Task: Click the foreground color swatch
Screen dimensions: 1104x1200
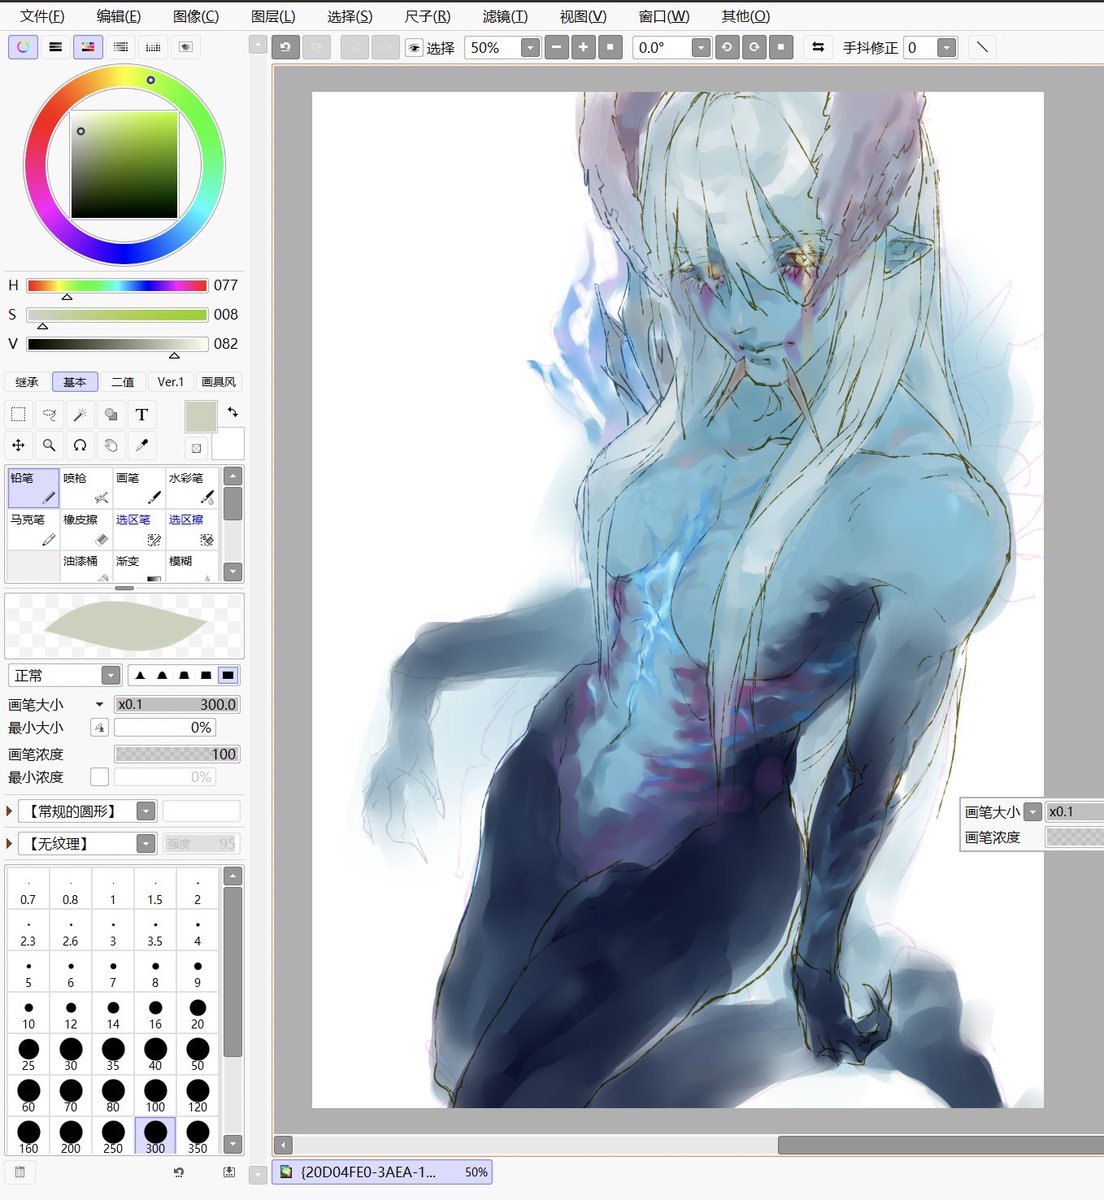Action: pos(200,418)
